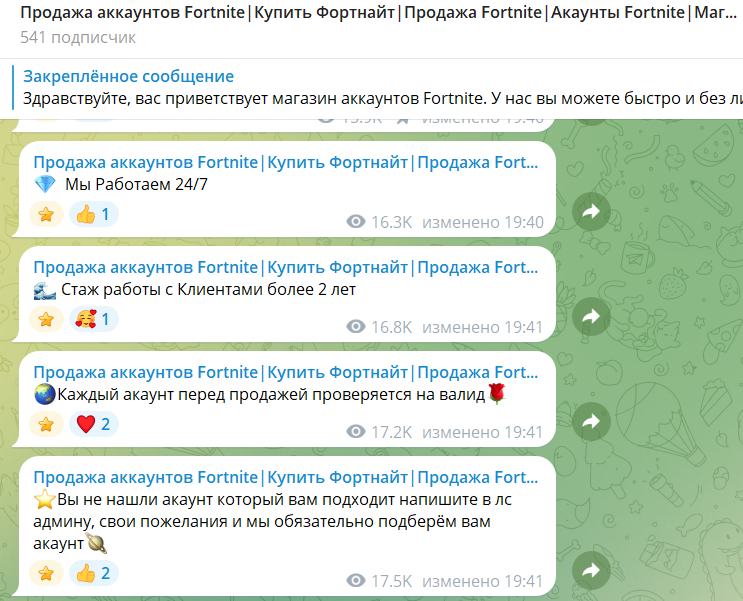Click text 'Стаж работы с Клиентами более 2 лет'

tap(208, 290)
